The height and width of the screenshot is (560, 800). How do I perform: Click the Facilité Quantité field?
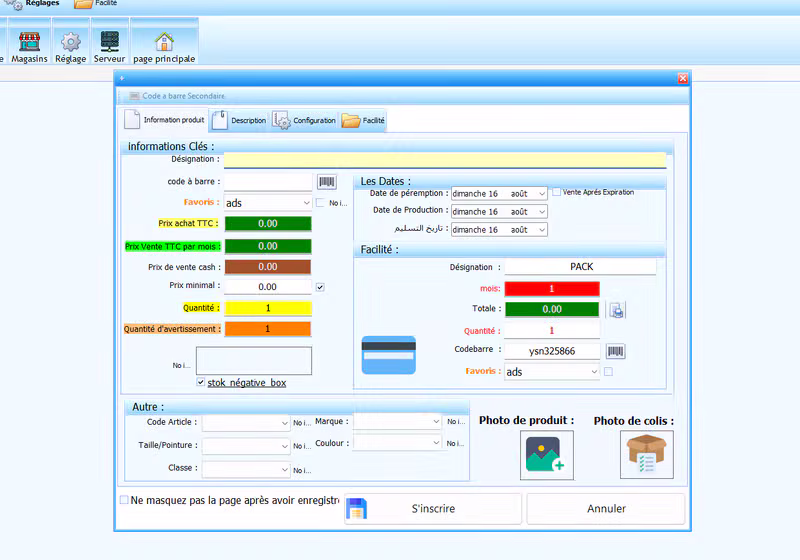pyautogui.click(x=552, y=330)
